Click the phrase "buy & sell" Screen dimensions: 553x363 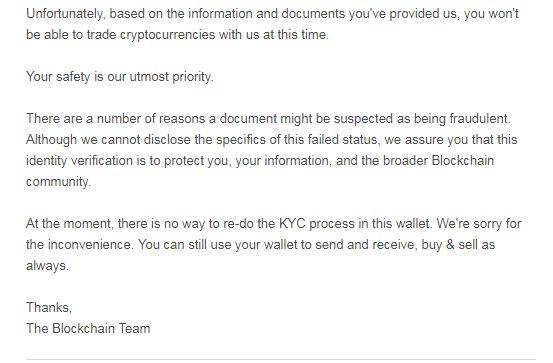[x=448, y=245]
